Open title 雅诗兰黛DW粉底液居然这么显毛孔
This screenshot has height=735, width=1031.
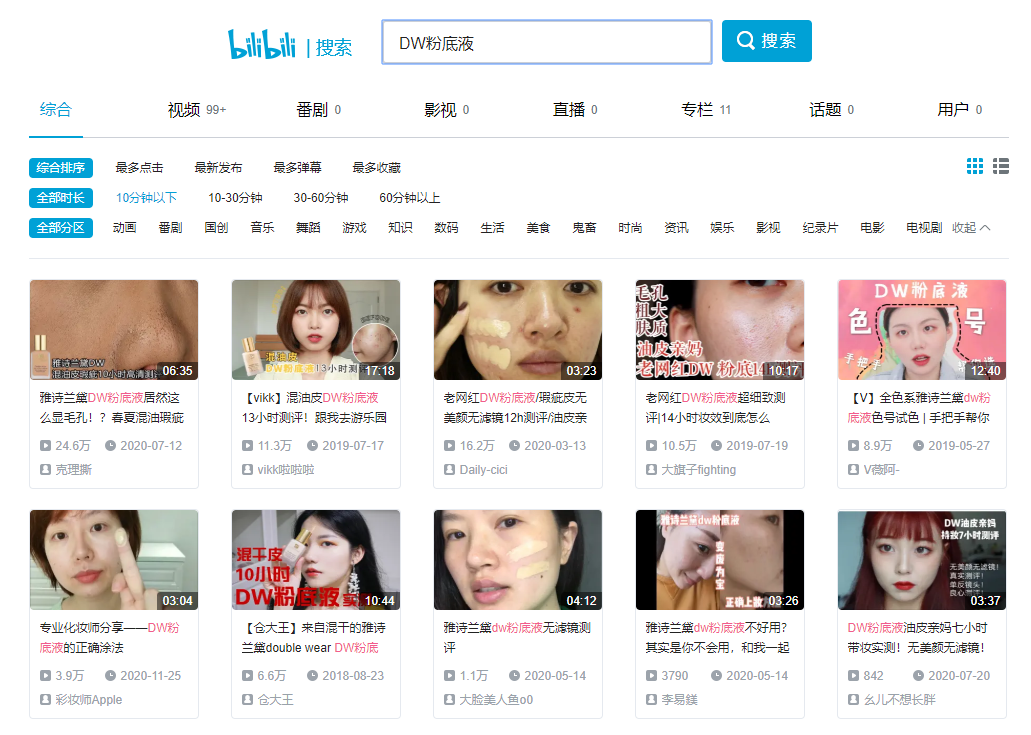[112, 408]
